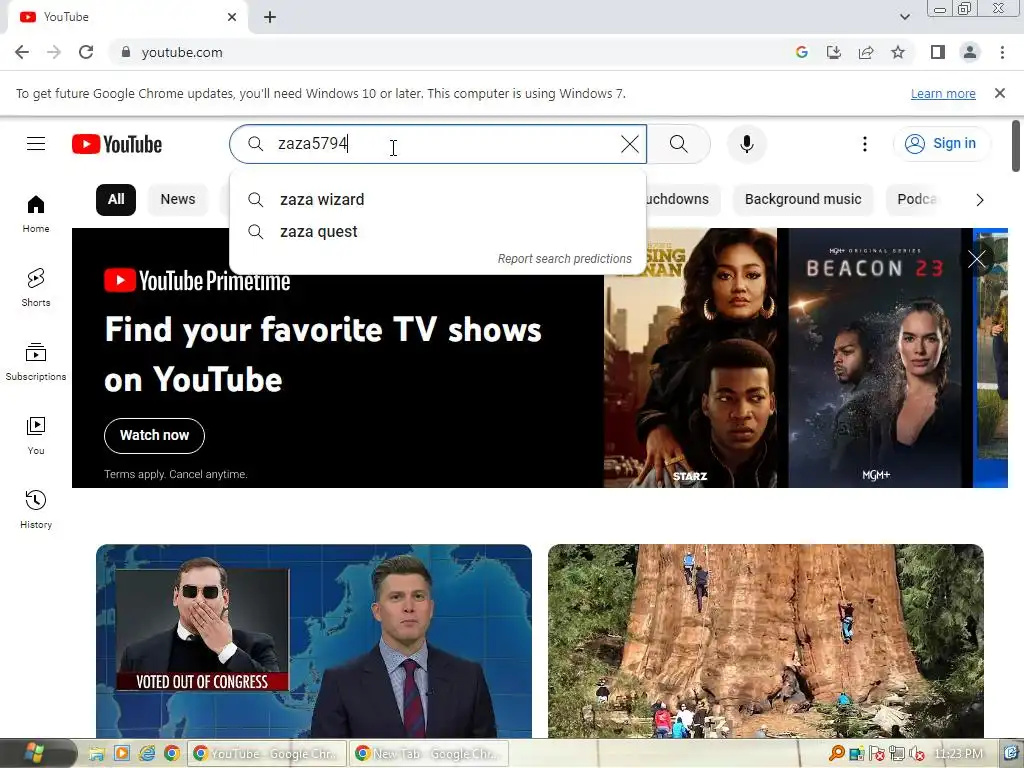
Task: Click the Sign in button
Action: (x=941, y=144)
